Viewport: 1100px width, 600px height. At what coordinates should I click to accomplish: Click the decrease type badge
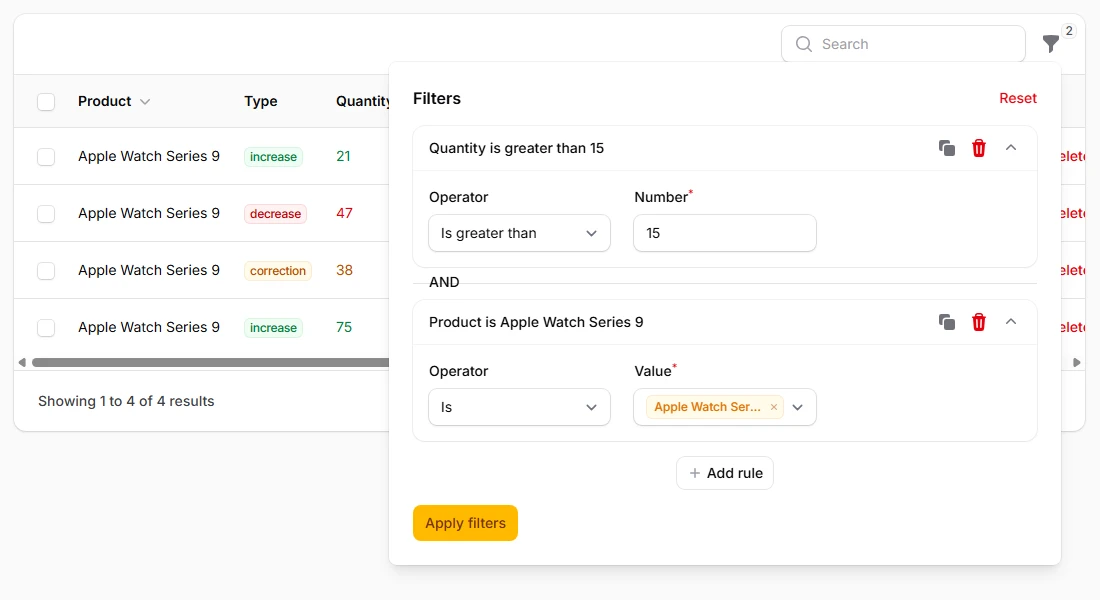275,213
